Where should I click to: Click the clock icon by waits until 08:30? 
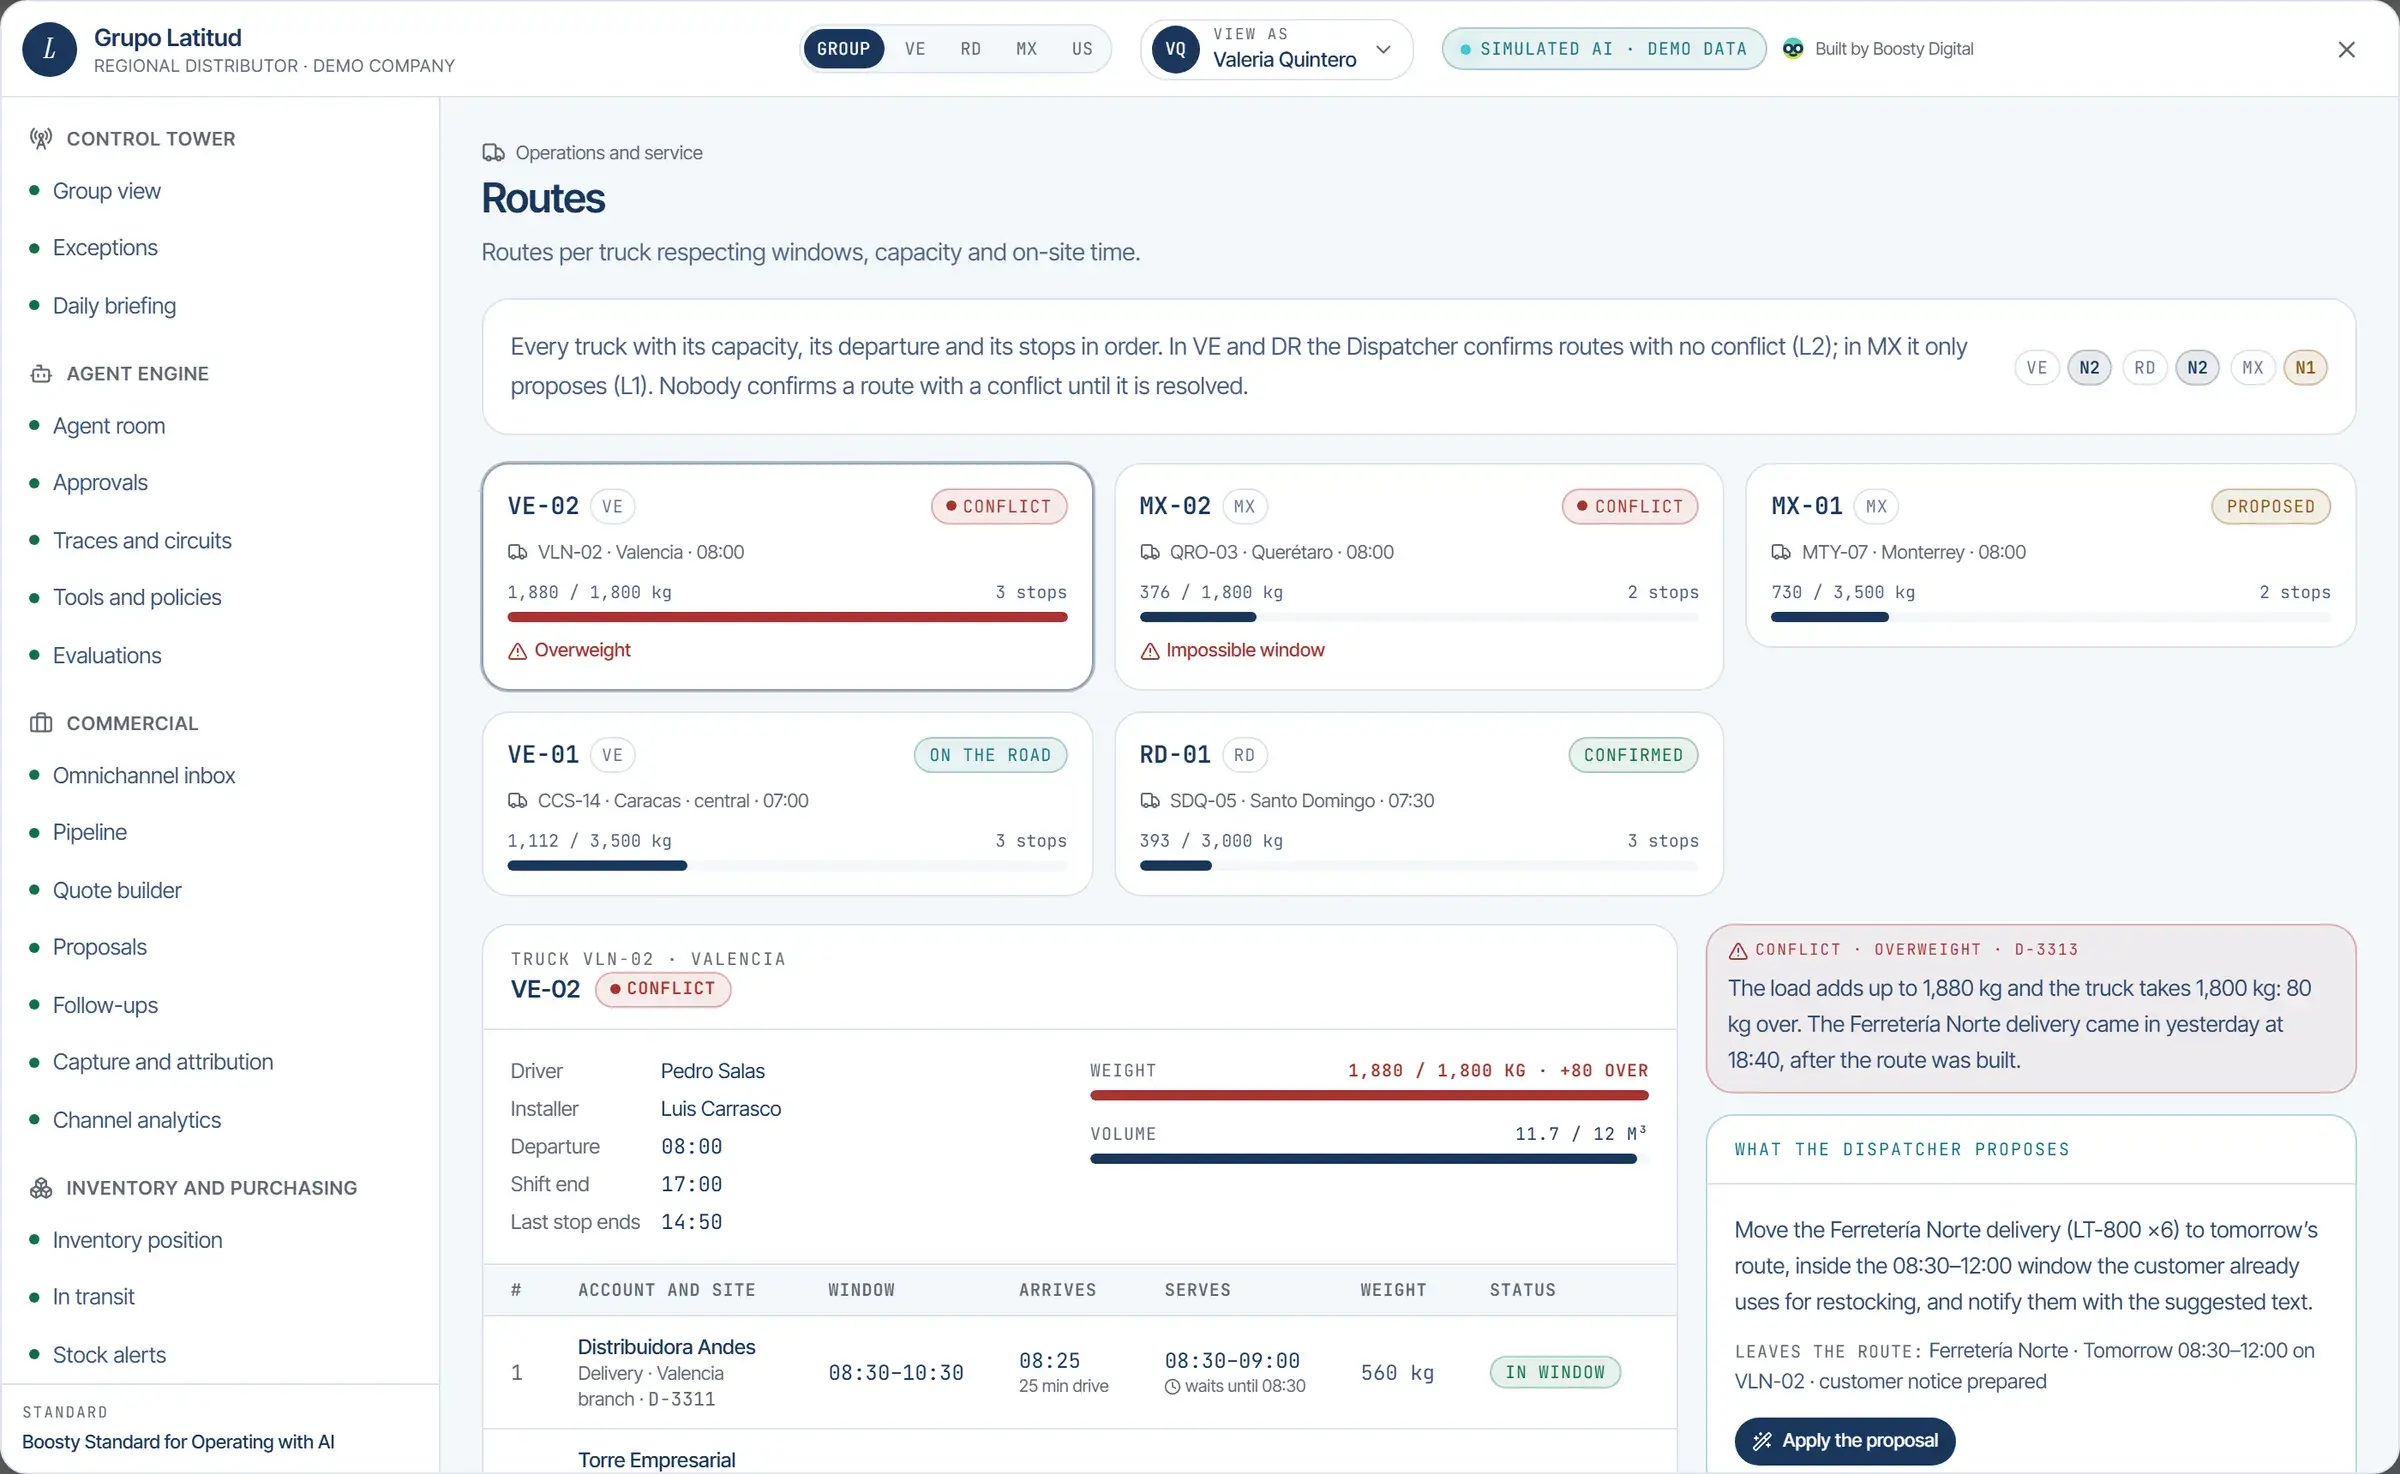[x=1173, y=1387]
